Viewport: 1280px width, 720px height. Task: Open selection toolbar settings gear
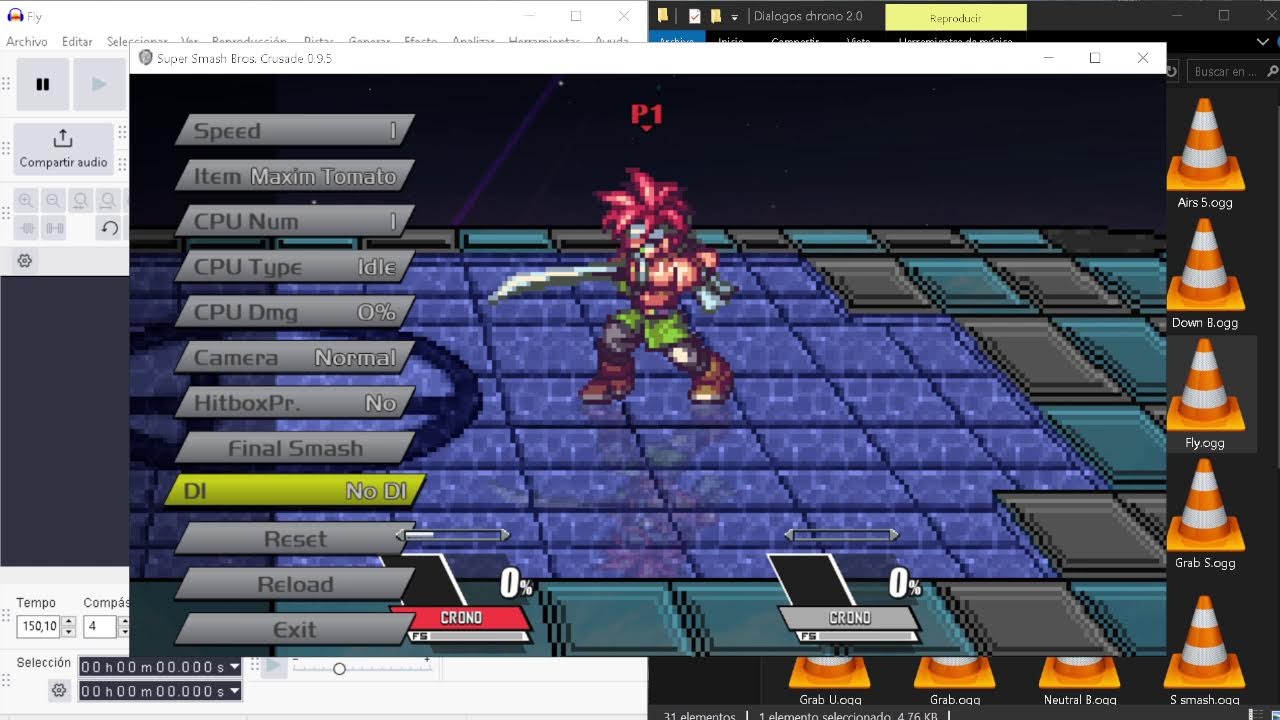[x=59, y=690]
